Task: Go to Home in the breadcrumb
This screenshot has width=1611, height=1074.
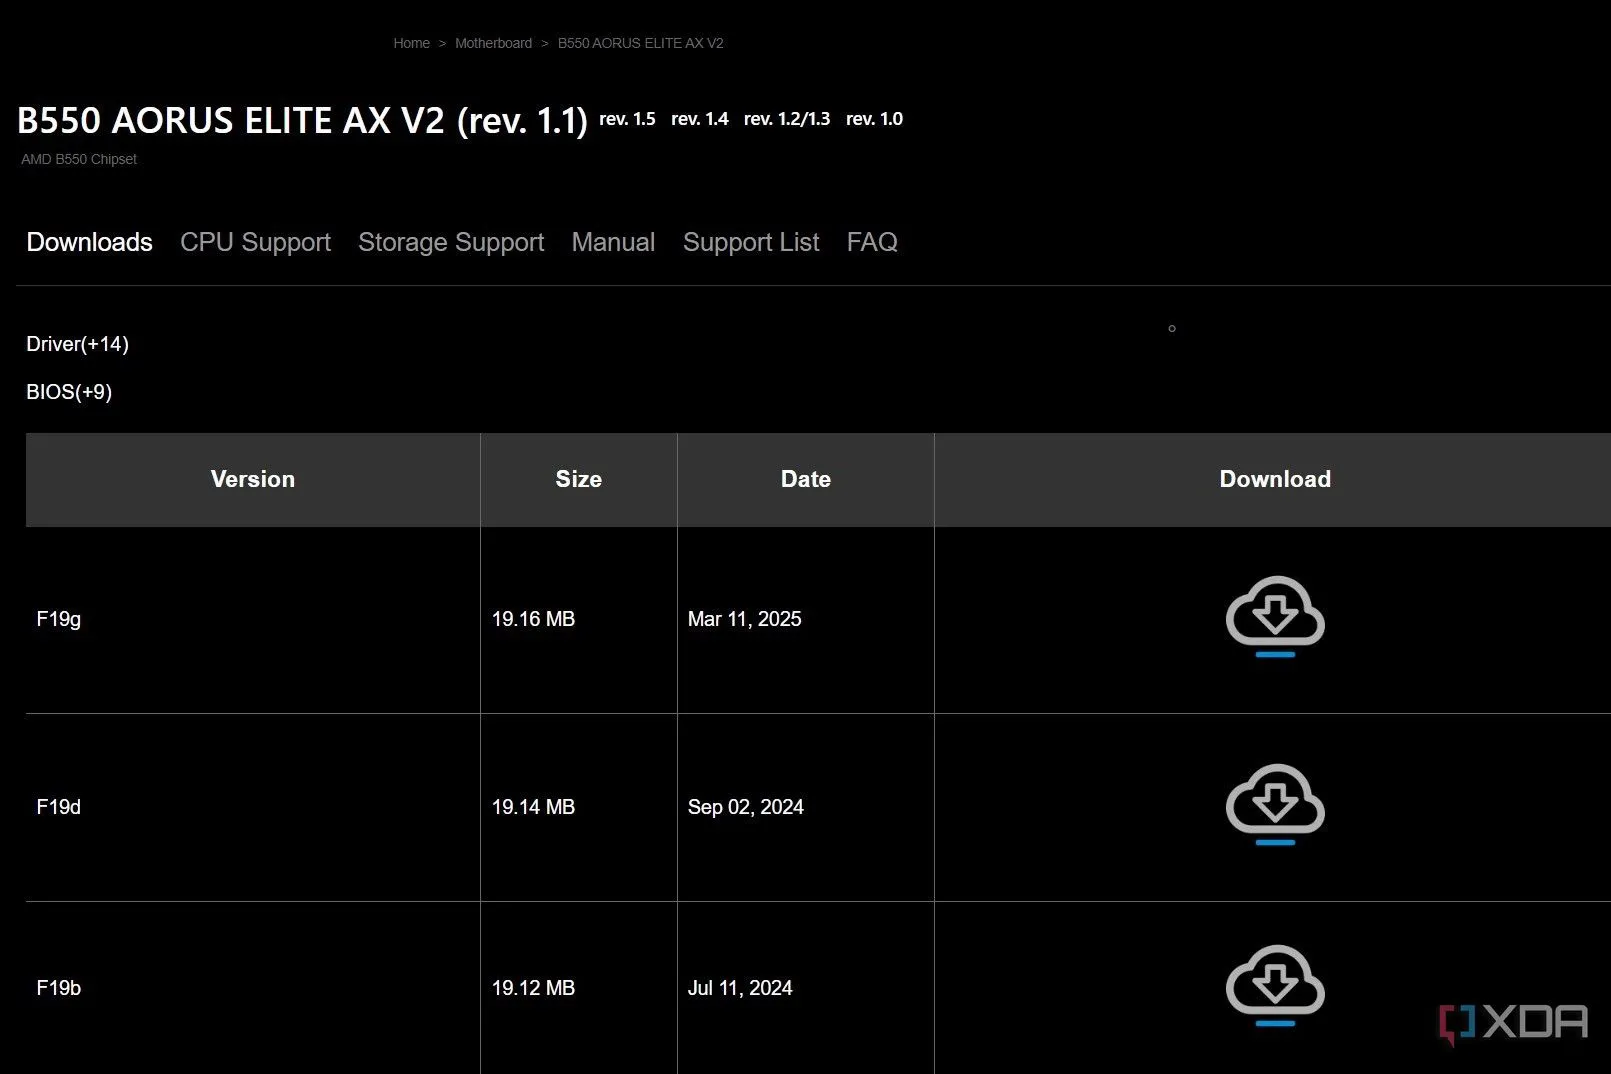Action: pos(411,43)
